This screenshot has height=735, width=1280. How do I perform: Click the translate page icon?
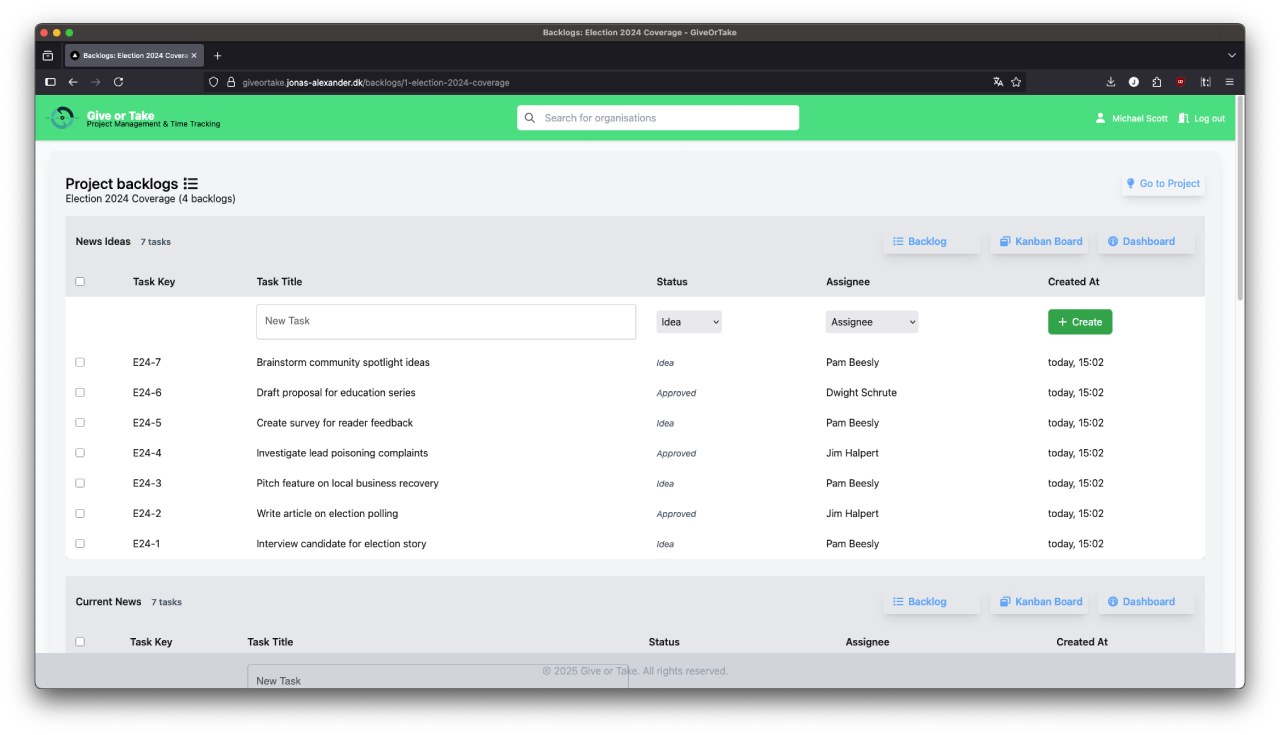click(x=998, y=82)
